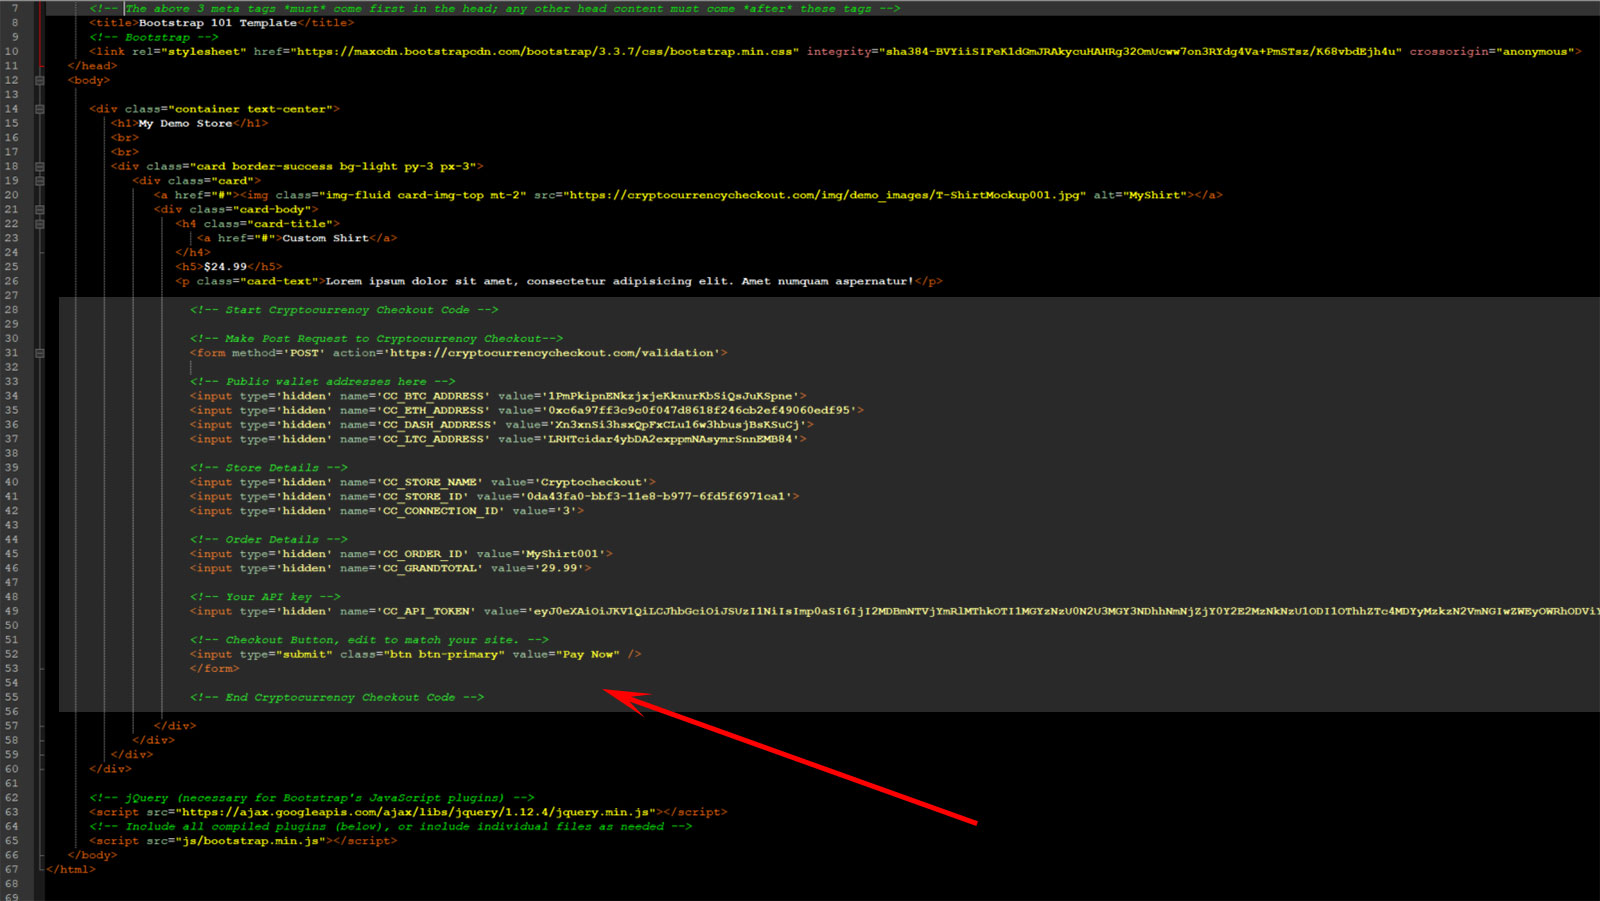
Task: Click the 'Make Post Request' comment
Action: pyautogui.click(x=376, y=339)
